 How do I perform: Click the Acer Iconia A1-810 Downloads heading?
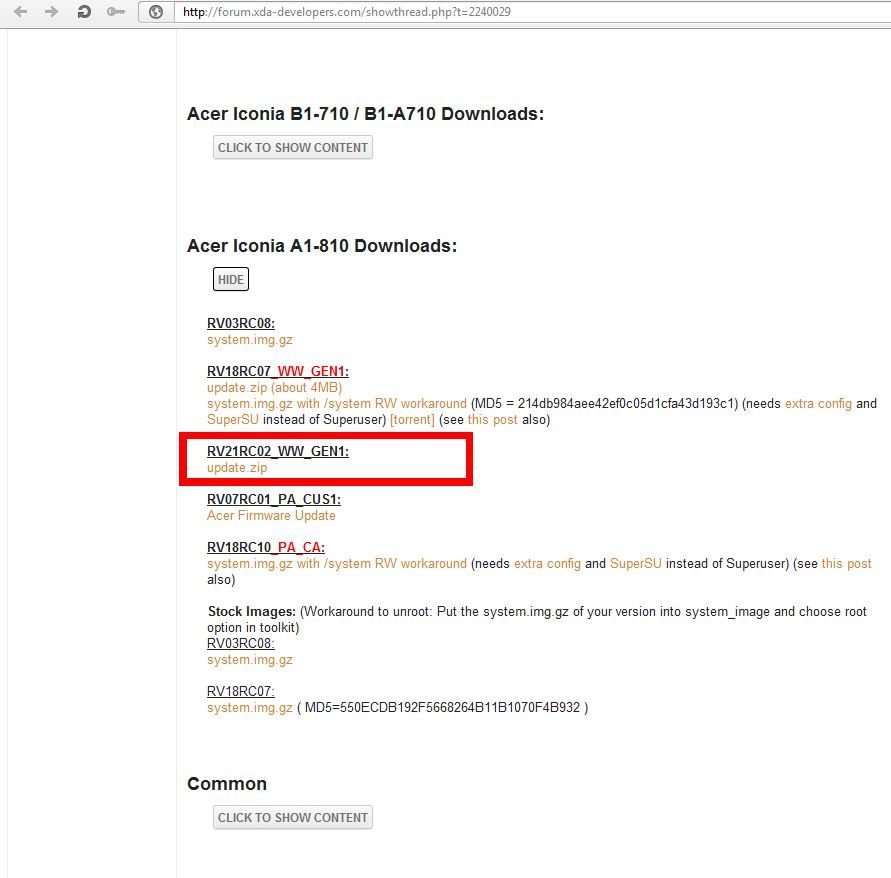[322, 245]
